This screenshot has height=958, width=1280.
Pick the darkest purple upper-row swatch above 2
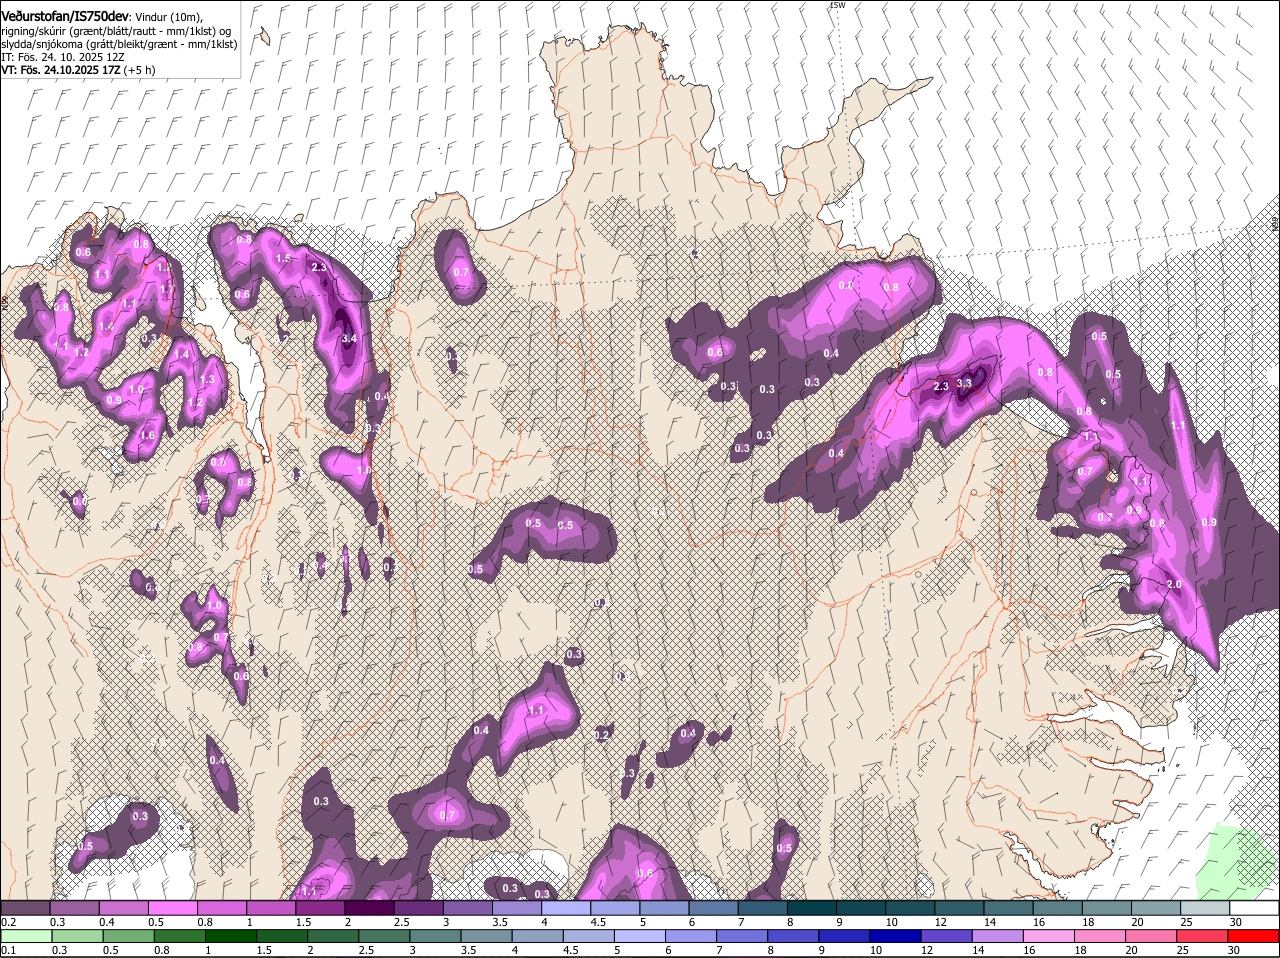coord(368,907)
